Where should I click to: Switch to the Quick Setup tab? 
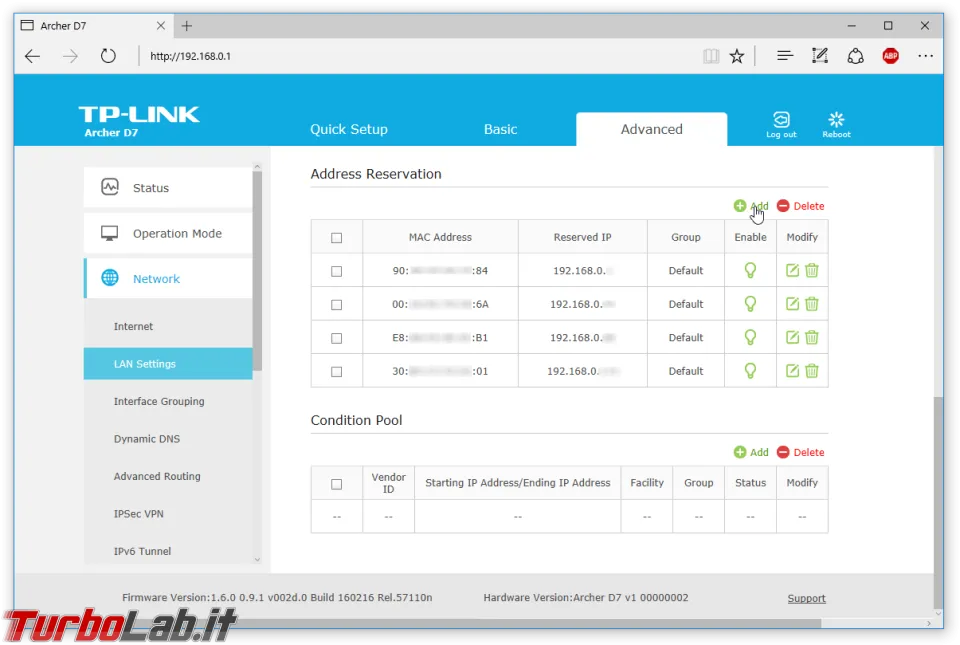coord(349,129)
